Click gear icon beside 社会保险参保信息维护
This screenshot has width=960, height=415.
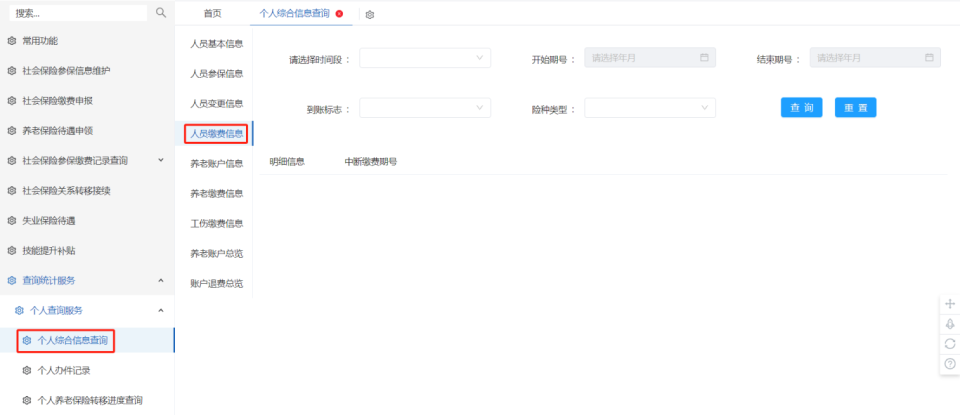point(12,71)
